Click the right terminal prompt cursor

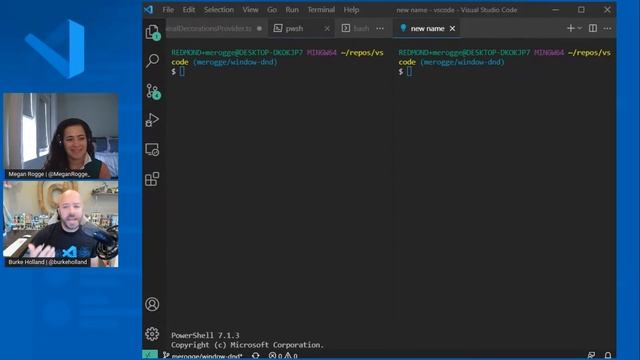click(409, 71)
